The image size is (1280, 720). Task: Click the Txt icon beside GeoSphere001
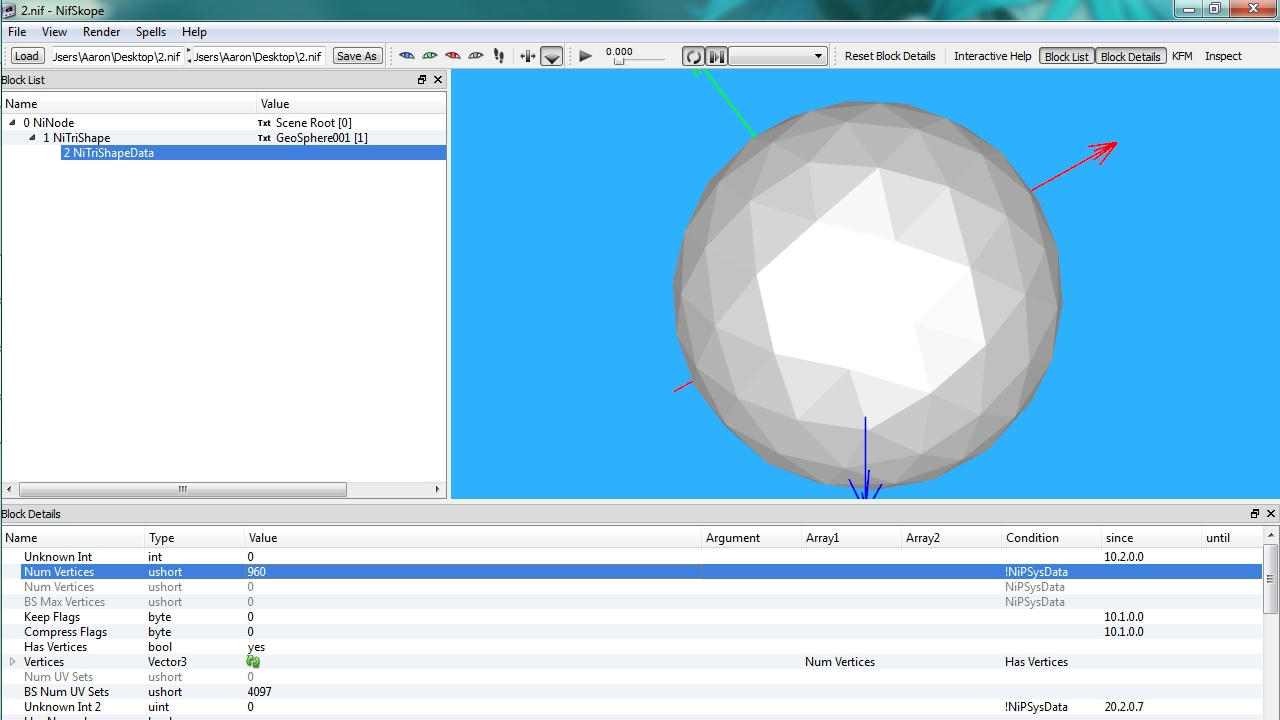coord(264,138)
